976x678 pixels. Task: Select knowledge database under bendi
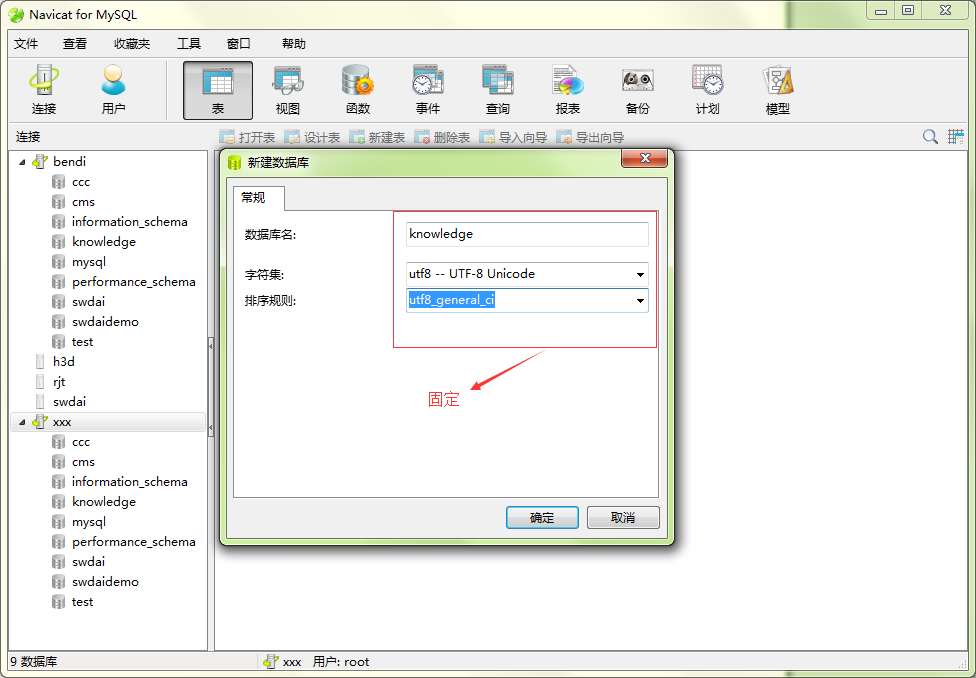(104, 242)
